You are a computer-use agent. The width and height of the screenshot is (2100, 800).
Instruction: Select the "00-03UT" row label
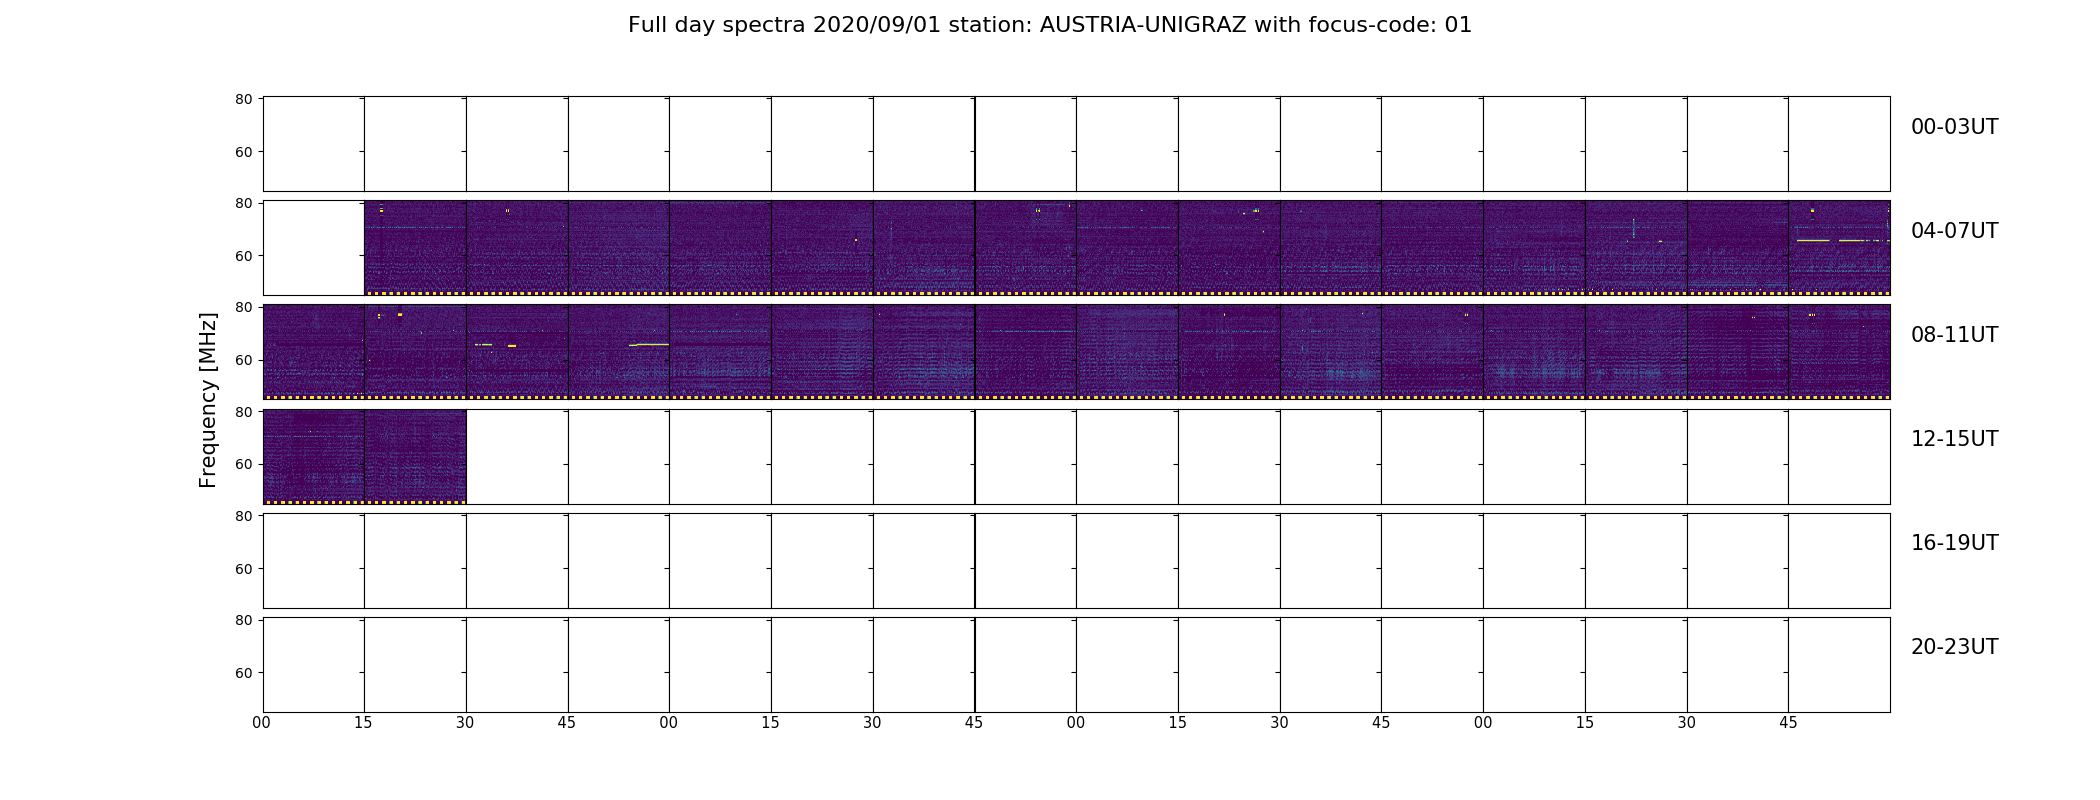pyautogui.click(x=1954, y=127)
